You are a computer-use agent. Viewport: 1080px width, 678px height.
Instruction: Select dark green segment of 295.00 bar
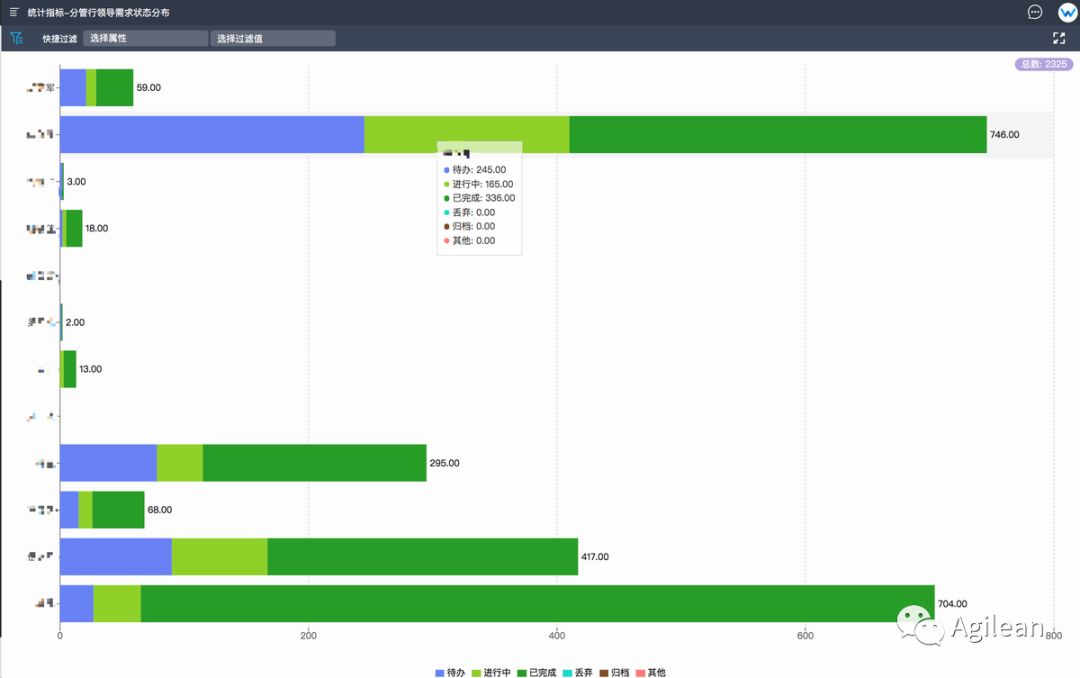click(x=315, y=463)
